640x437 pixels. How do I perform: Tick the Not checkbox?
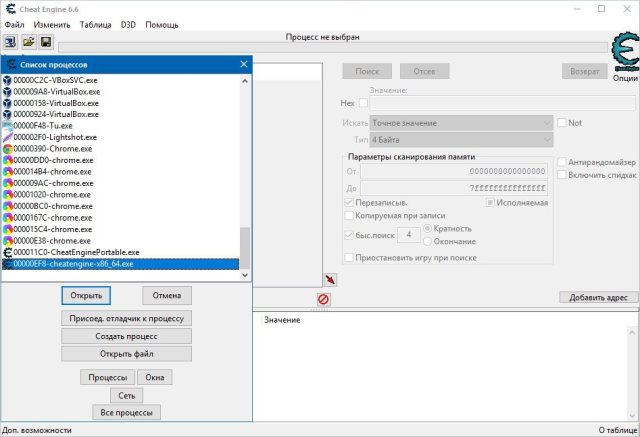click(x=562, y=122)
